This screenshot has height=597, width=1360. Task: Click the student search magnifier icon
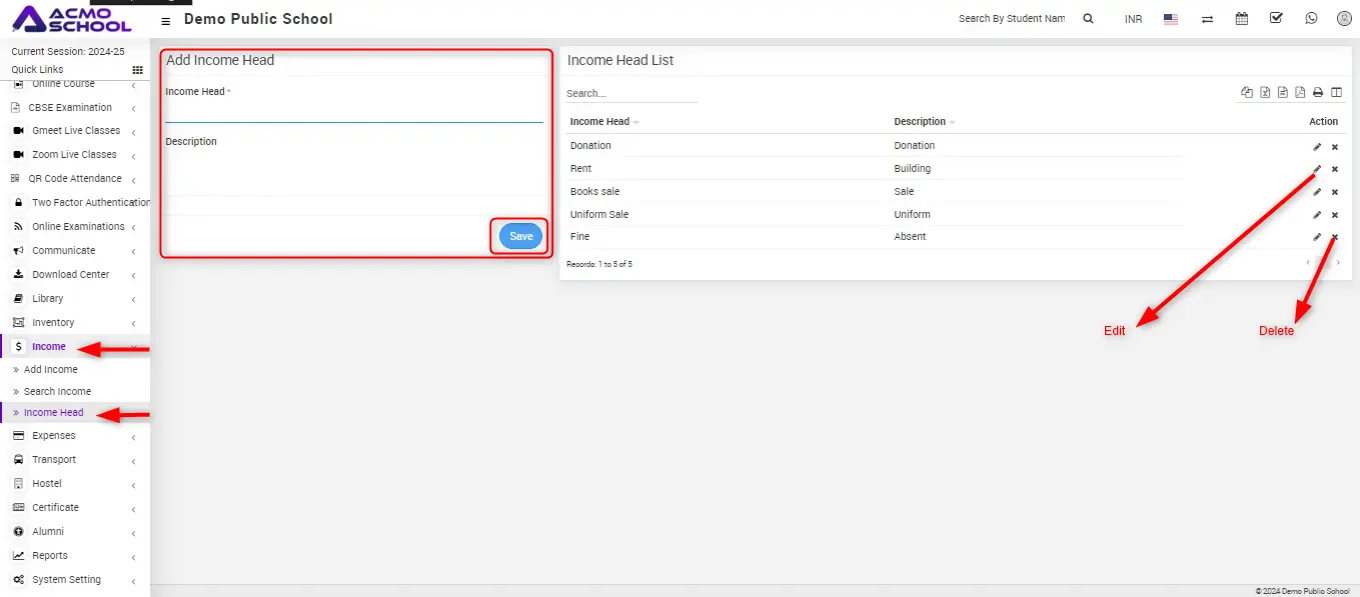click(x=1088, y=19)
